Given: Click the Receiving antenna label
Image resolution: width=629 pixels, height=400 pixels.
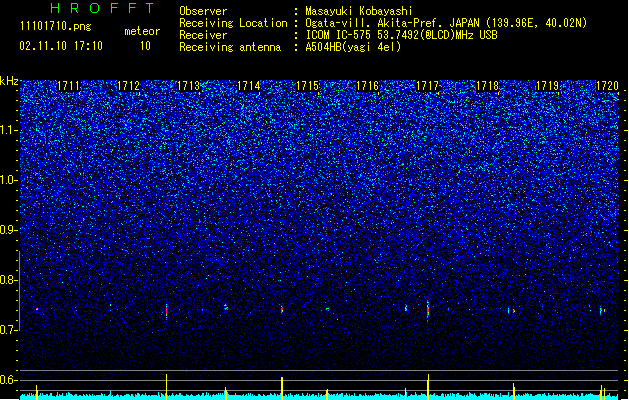Looking at the screenshot, I should 230,47.
